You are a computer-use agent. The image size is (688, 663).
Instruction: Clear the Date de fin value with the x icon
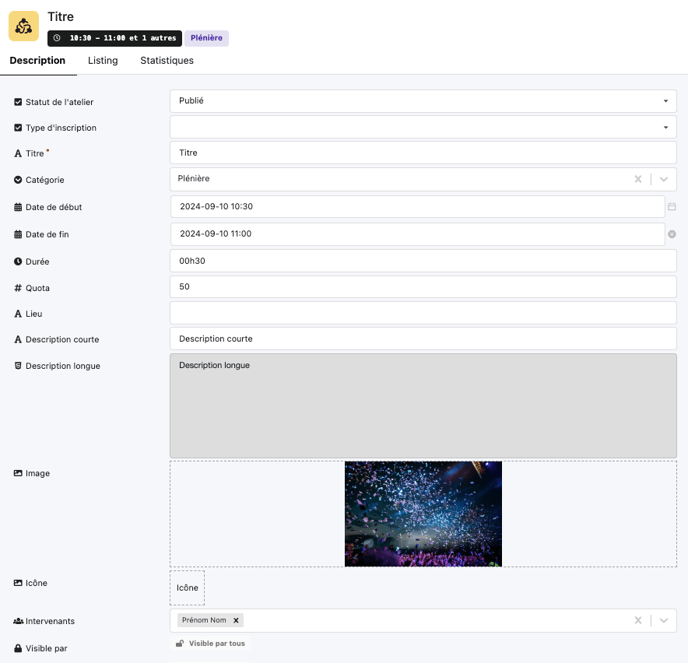point(672,234)
